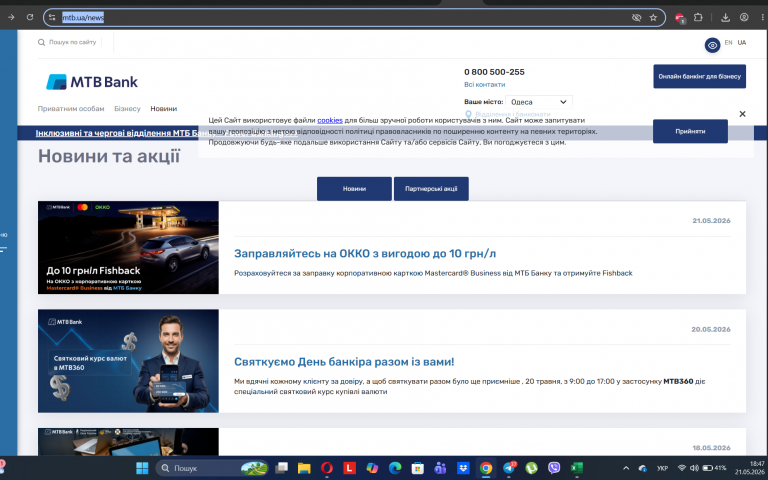Screen dimensions: 768x480
Task: Open Viber from taskbar
Action: pos(554,468)
